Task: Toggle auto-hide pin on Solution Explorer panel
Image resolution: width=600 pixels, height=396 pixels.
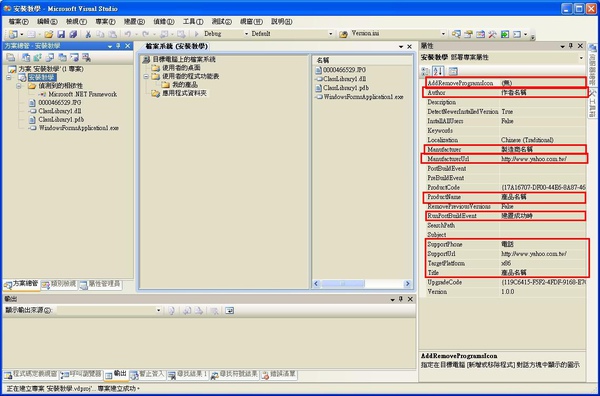Action: (119, 46)
